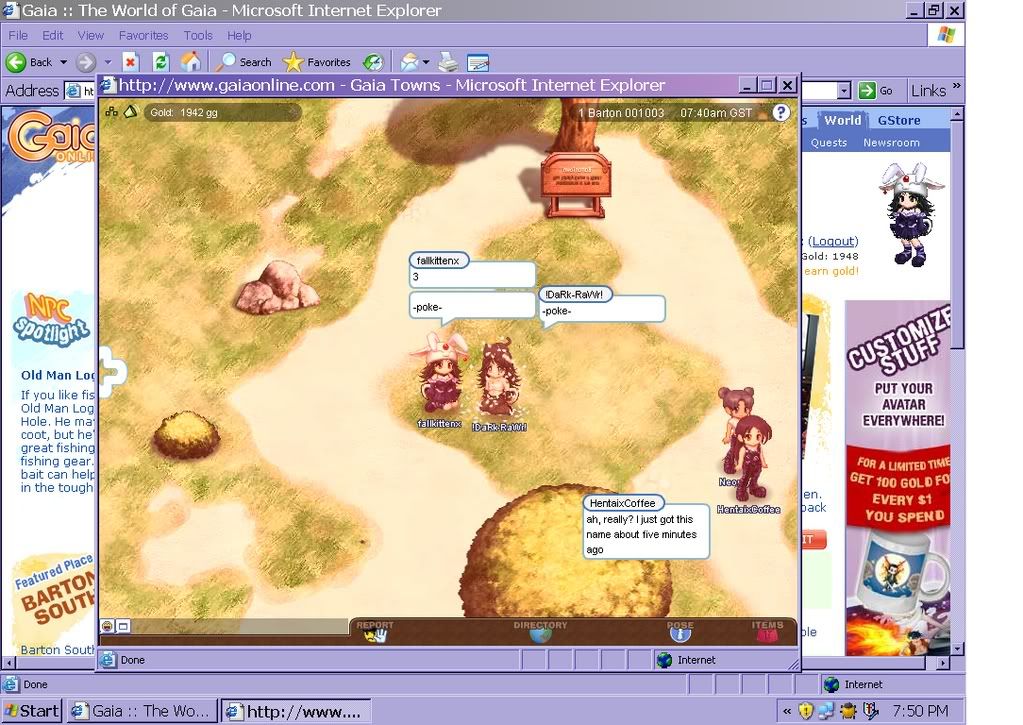Select the GStore tab on Gaia page
The width and height of the screenshot is (1023, 725).
coord(898,120)
